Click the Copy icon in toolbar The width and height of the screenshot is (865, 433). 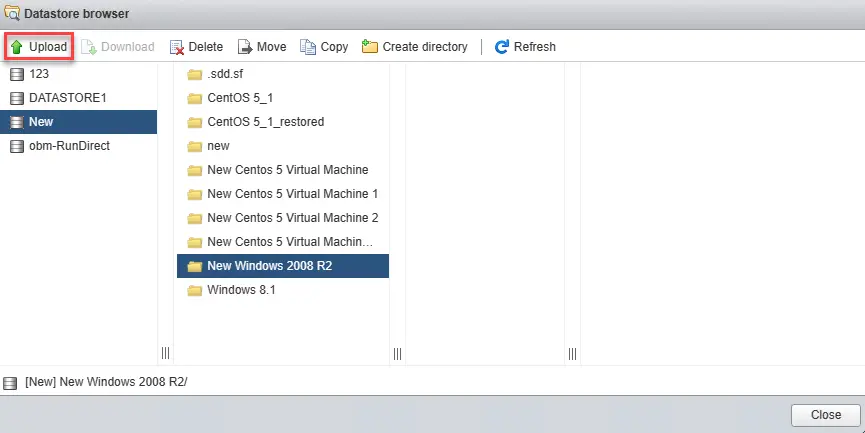pos(308,47)
